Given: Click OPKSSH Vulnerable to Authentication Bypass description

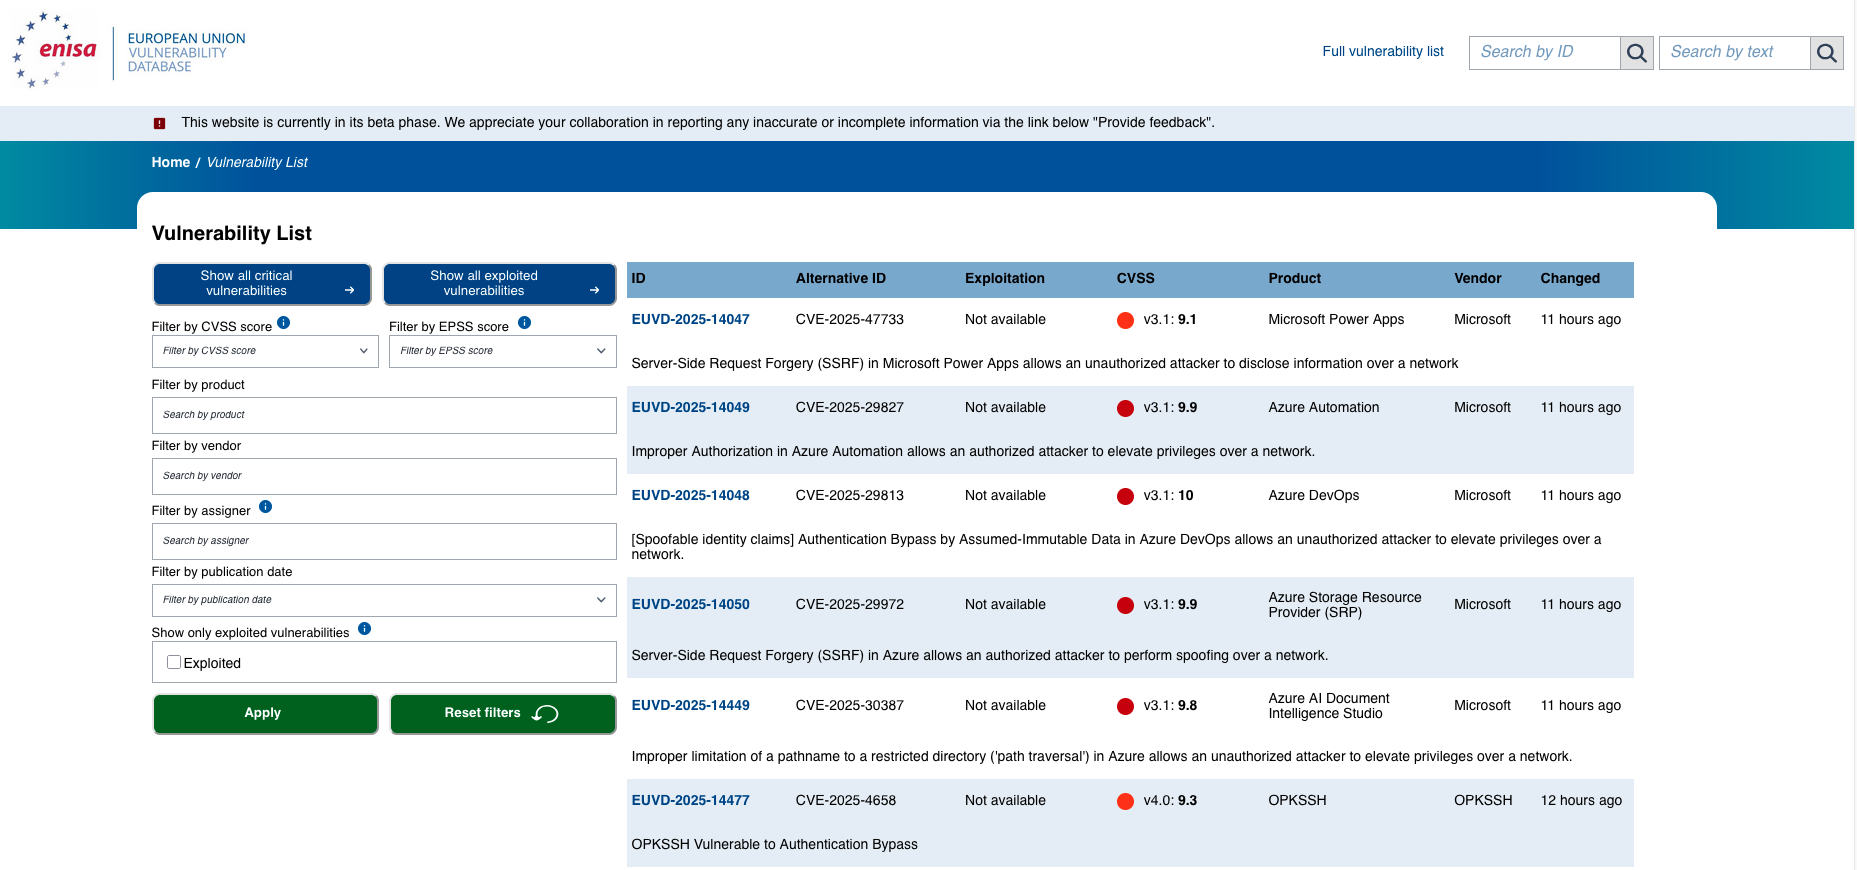Looking at the screenshot, I should pos(775,845).
